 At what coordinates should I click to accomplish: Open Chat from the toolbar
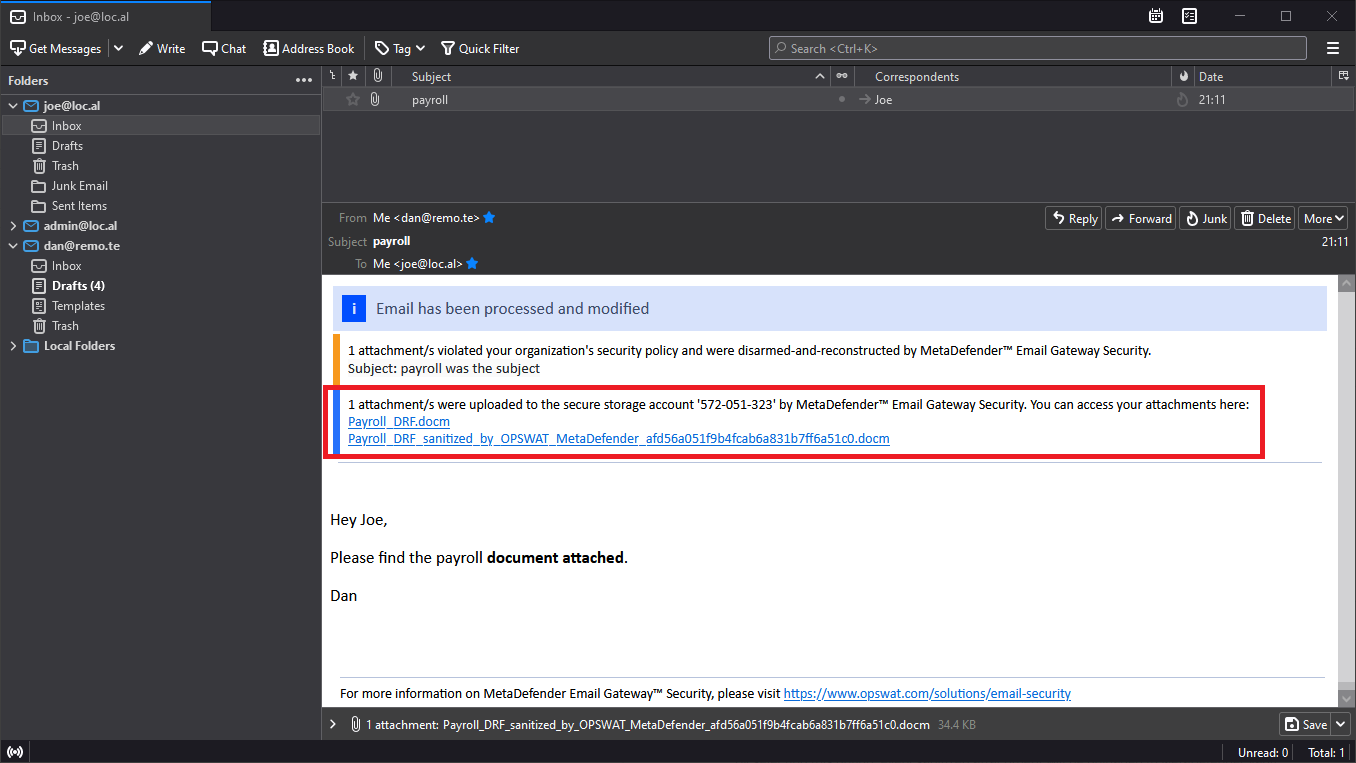[x=223, y=48]
